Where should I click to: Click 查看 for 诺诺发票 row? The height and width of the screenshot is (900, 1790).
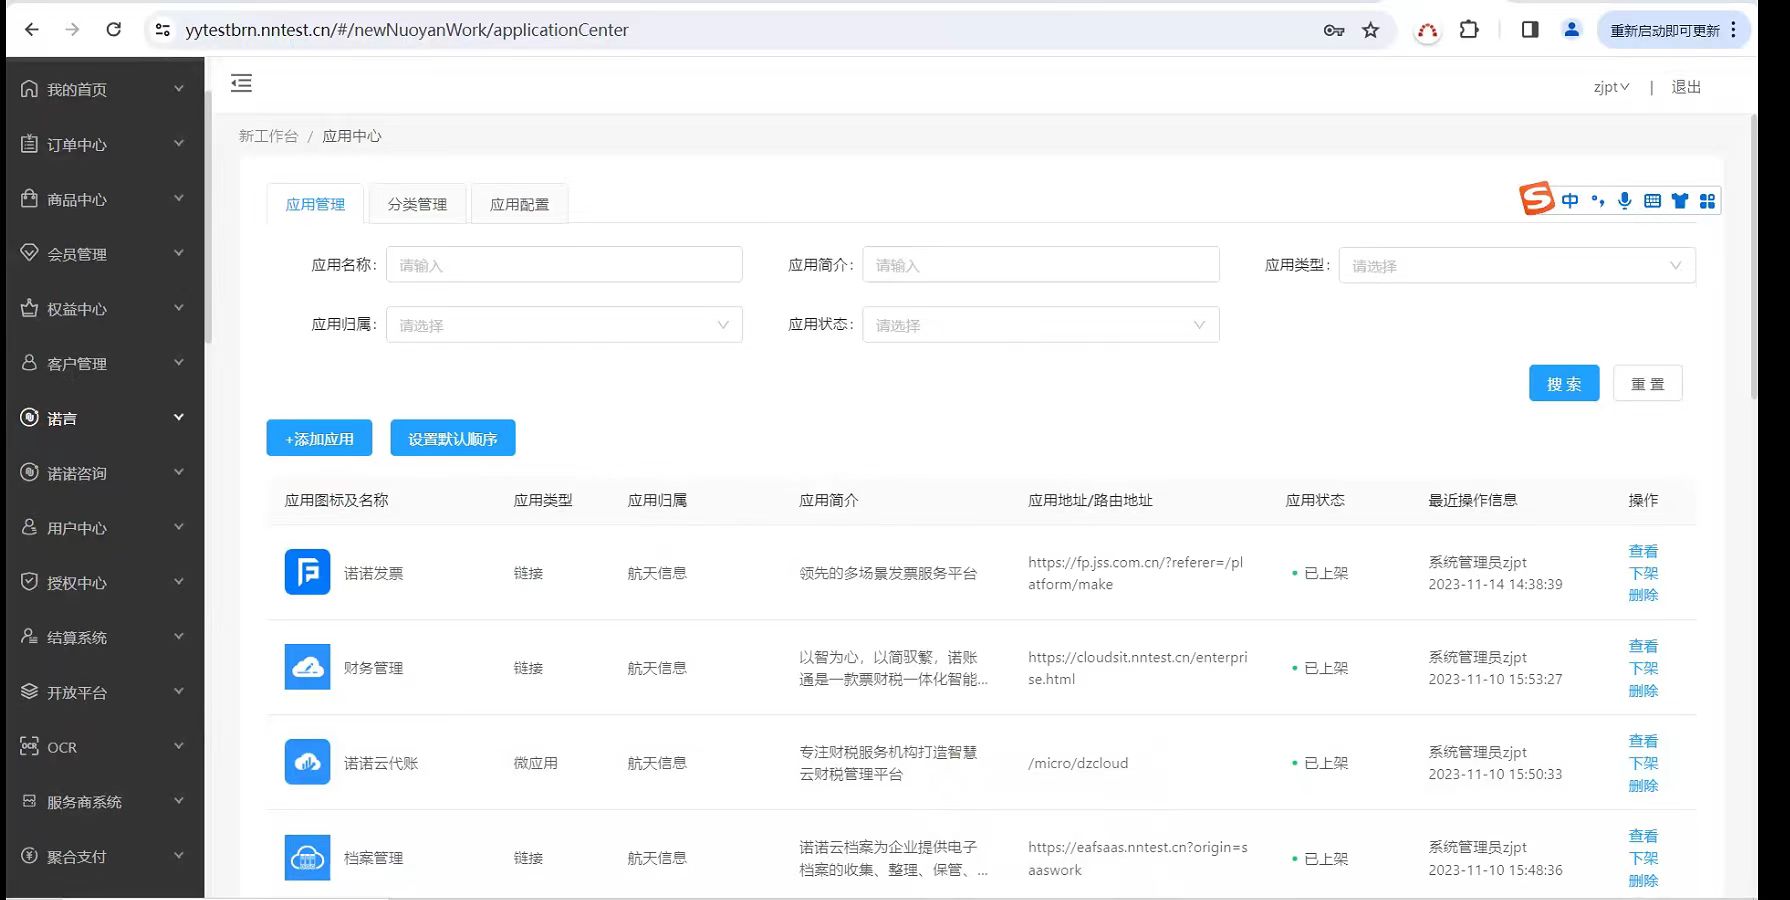coord(1643,551)
